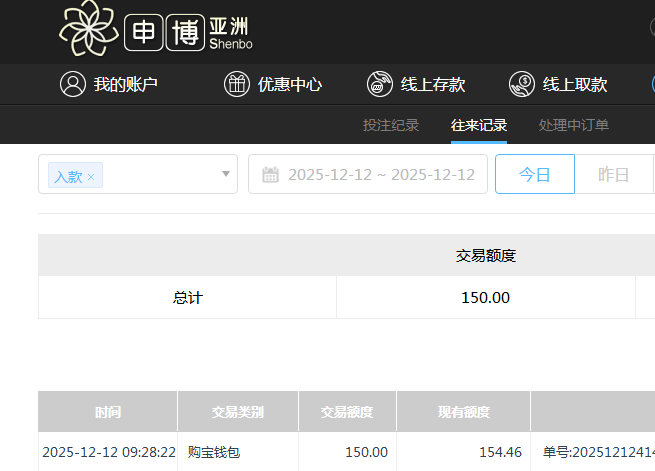Image resolution: width=655 pixels, height=471 pixels.
Task: Open the date range picker field
Action: 368,174
